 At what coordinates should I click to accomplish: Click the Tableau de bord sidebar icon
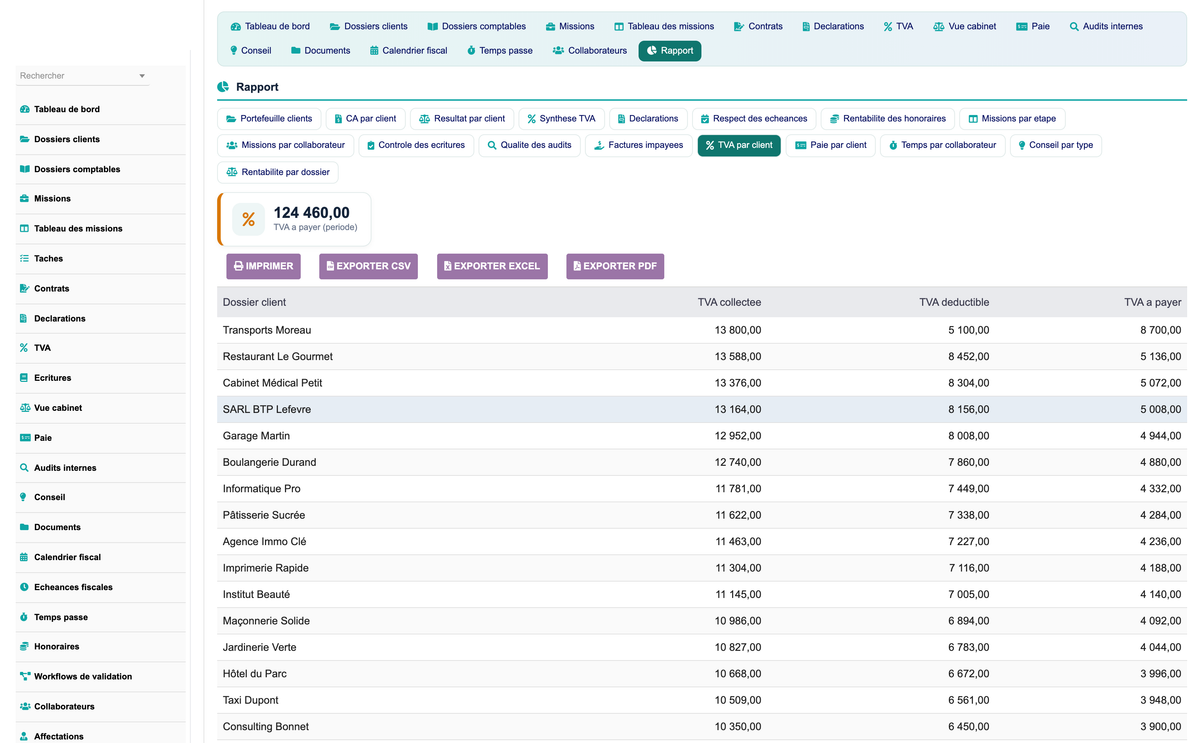[24, 109]
